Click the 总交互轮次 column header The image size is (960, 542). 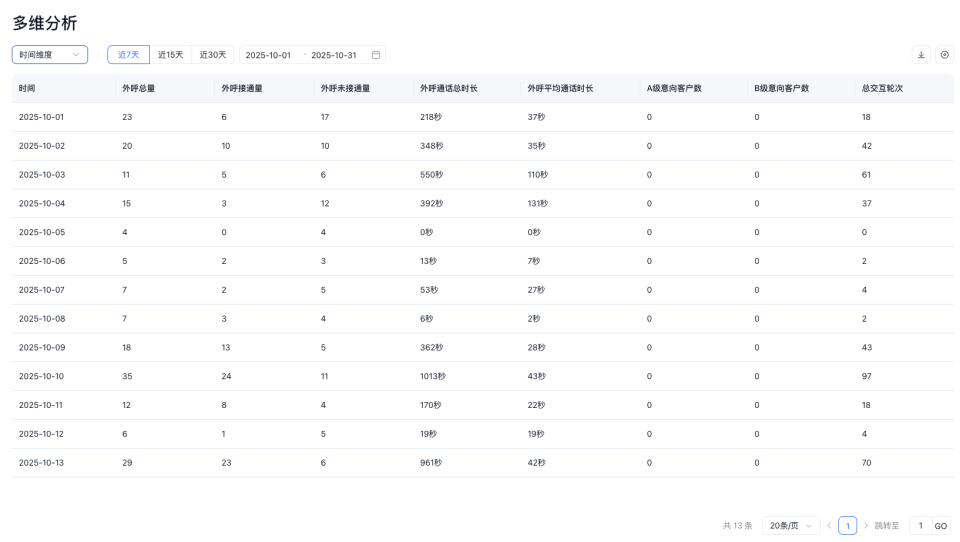(x=882, y=88)
